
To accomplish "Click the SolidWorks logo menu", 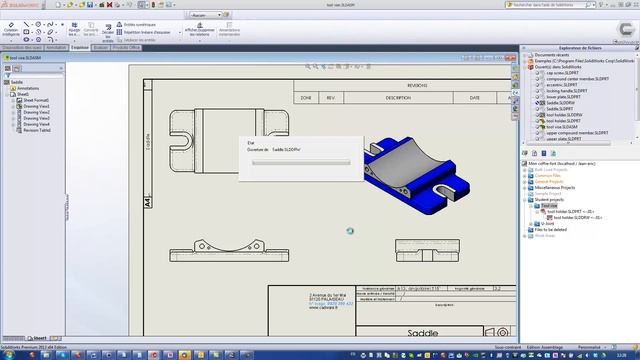I will pyautogui.click(x=20, y=5).
